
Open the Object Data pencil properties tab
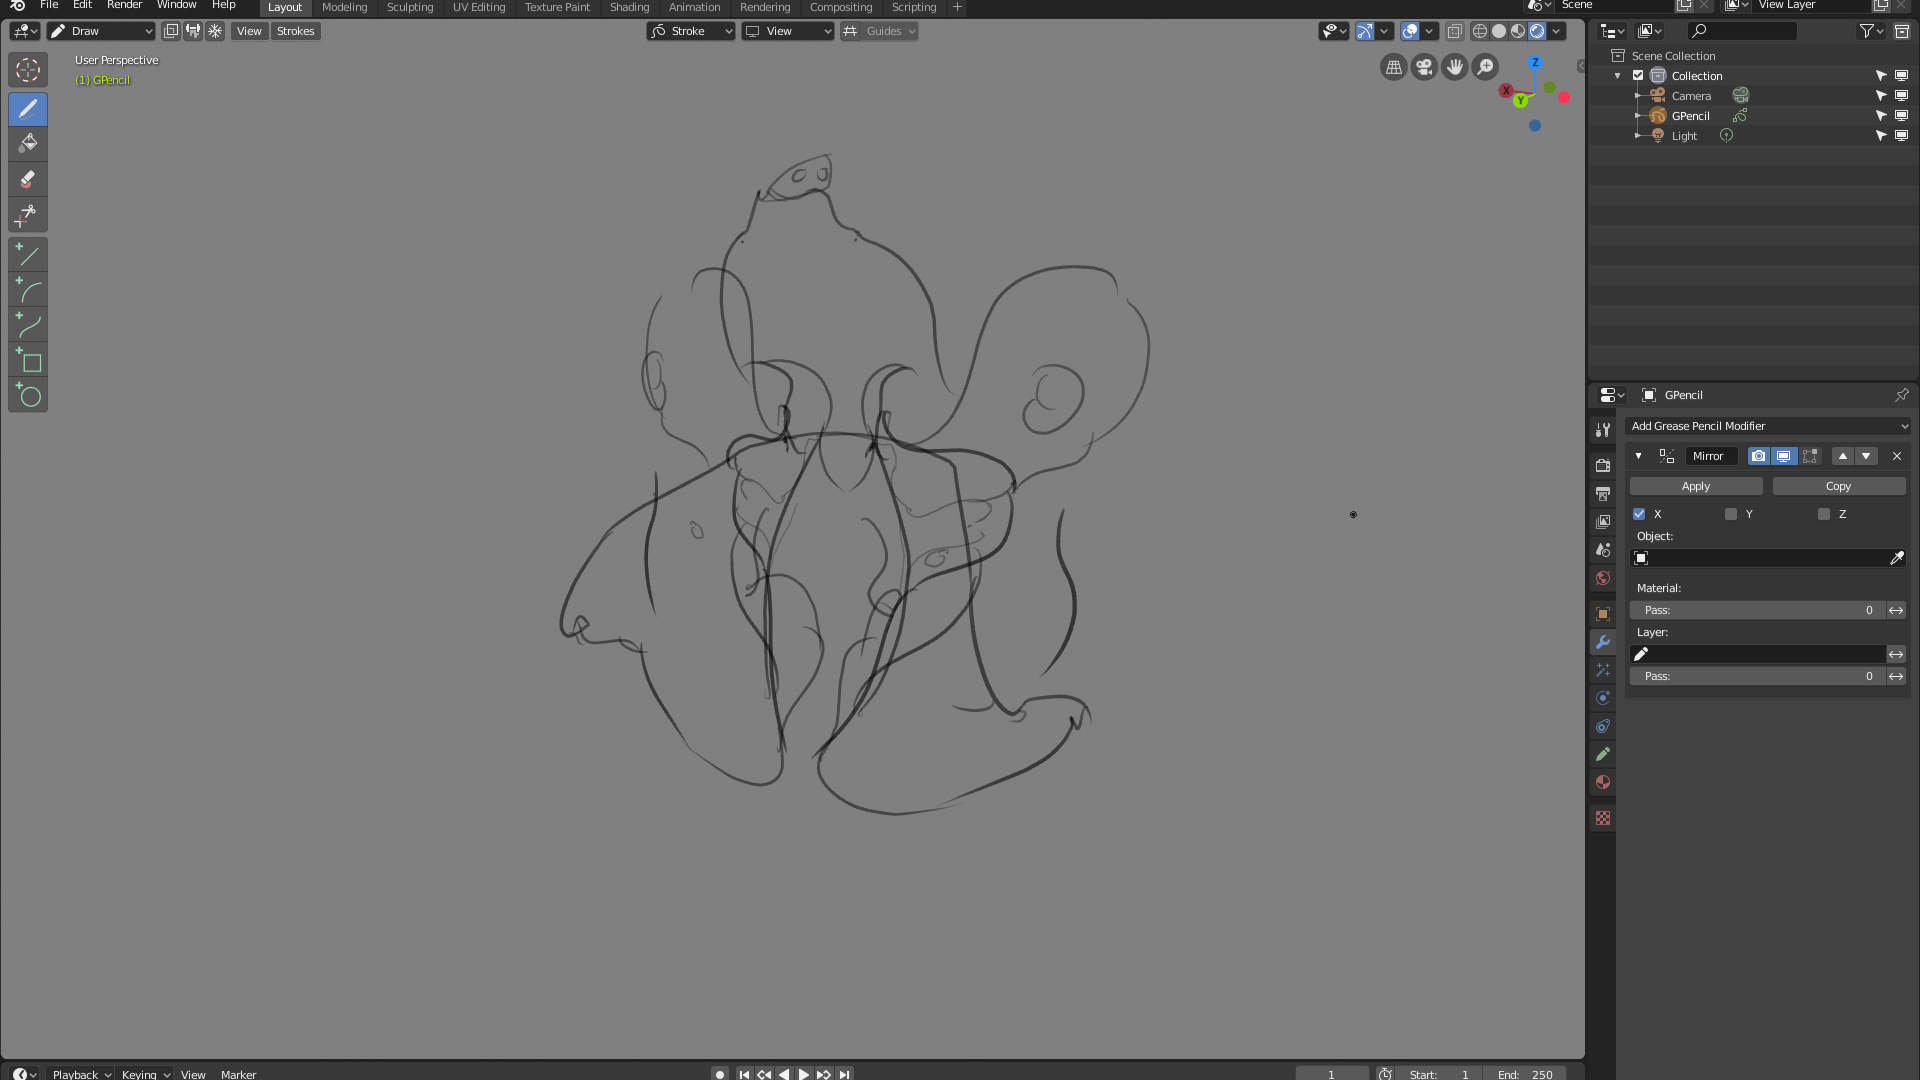coord(1603,754)
